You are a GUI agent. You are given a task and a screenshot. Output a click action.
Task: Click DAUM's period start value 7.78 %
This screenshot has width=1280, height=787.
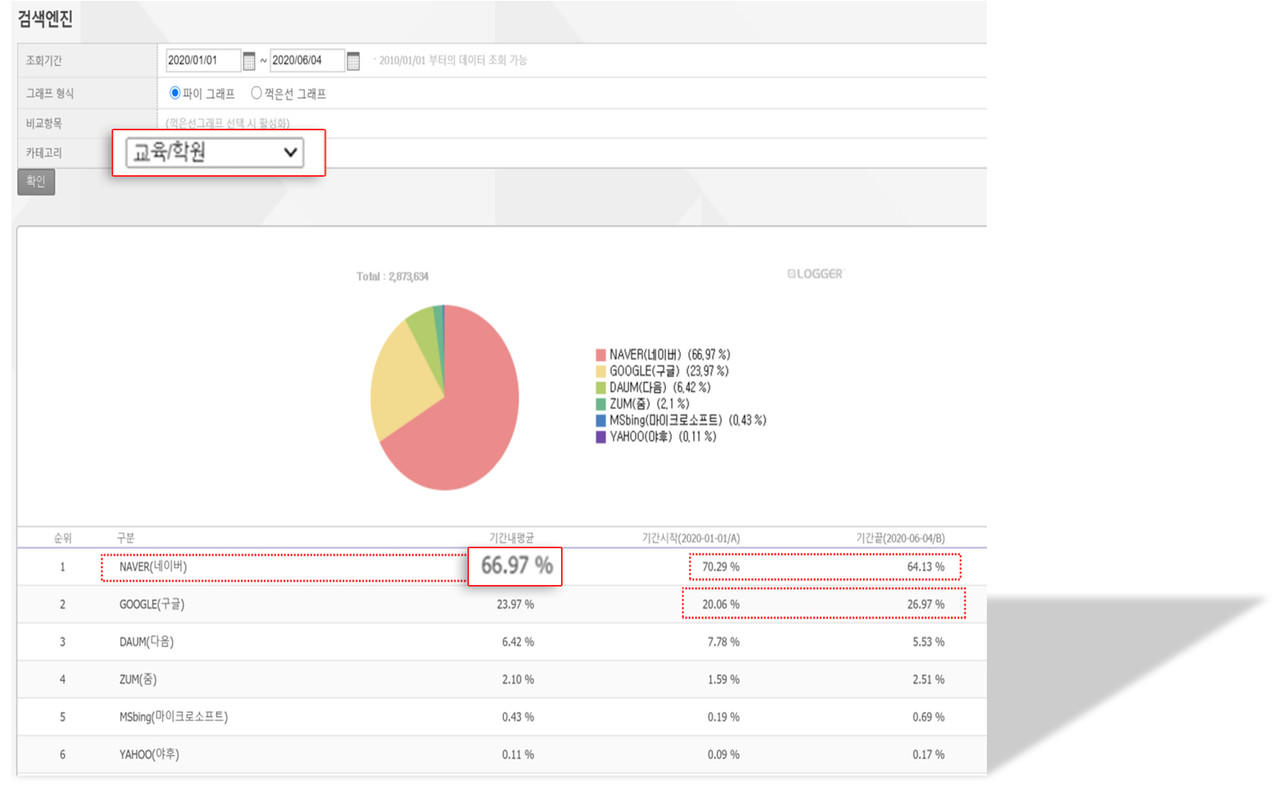click(723, 642)
